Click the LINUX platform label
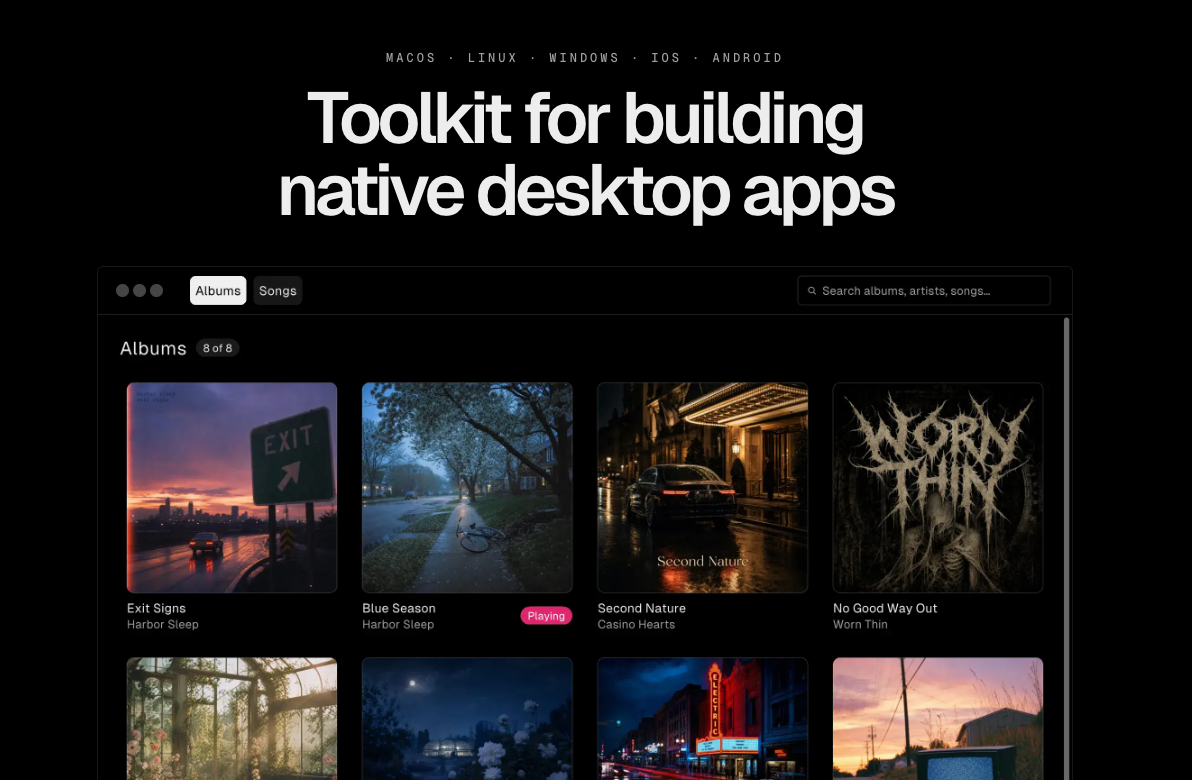Image resolution: width=1192 pixels, height=780 pixels. [x=493, y=58]
